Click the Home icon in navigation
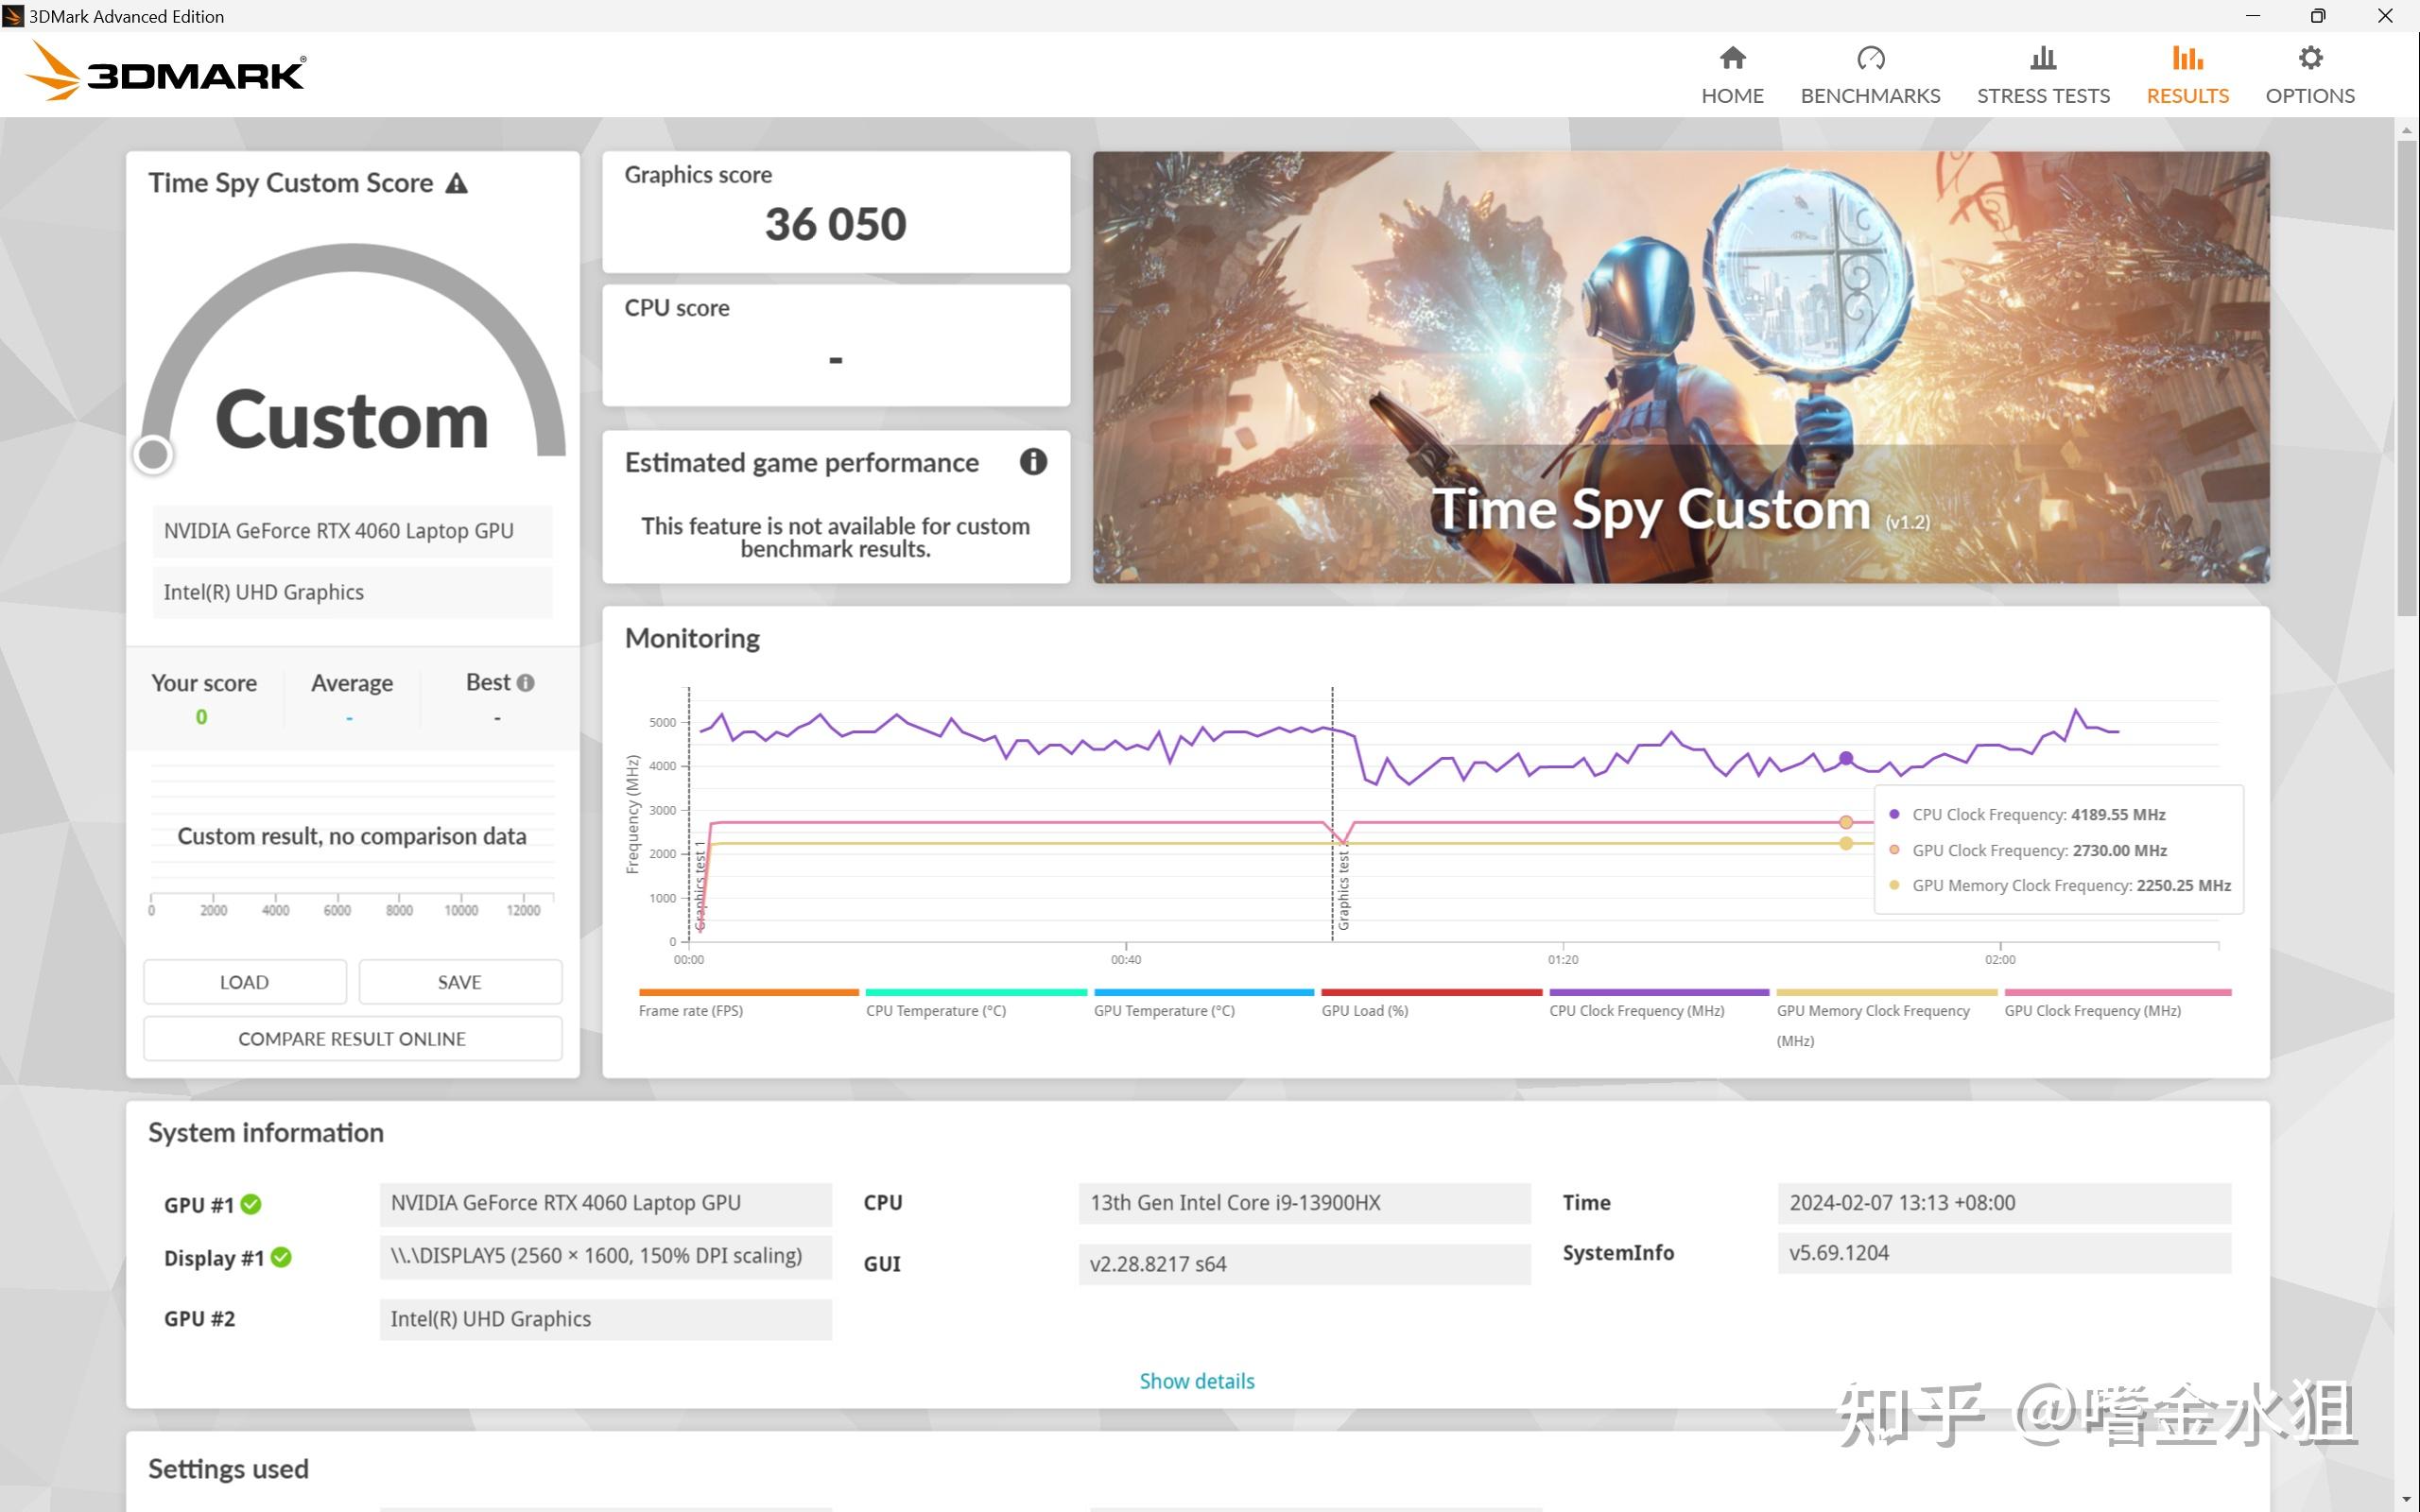 pyautogui.click(x=1732, y=58)
